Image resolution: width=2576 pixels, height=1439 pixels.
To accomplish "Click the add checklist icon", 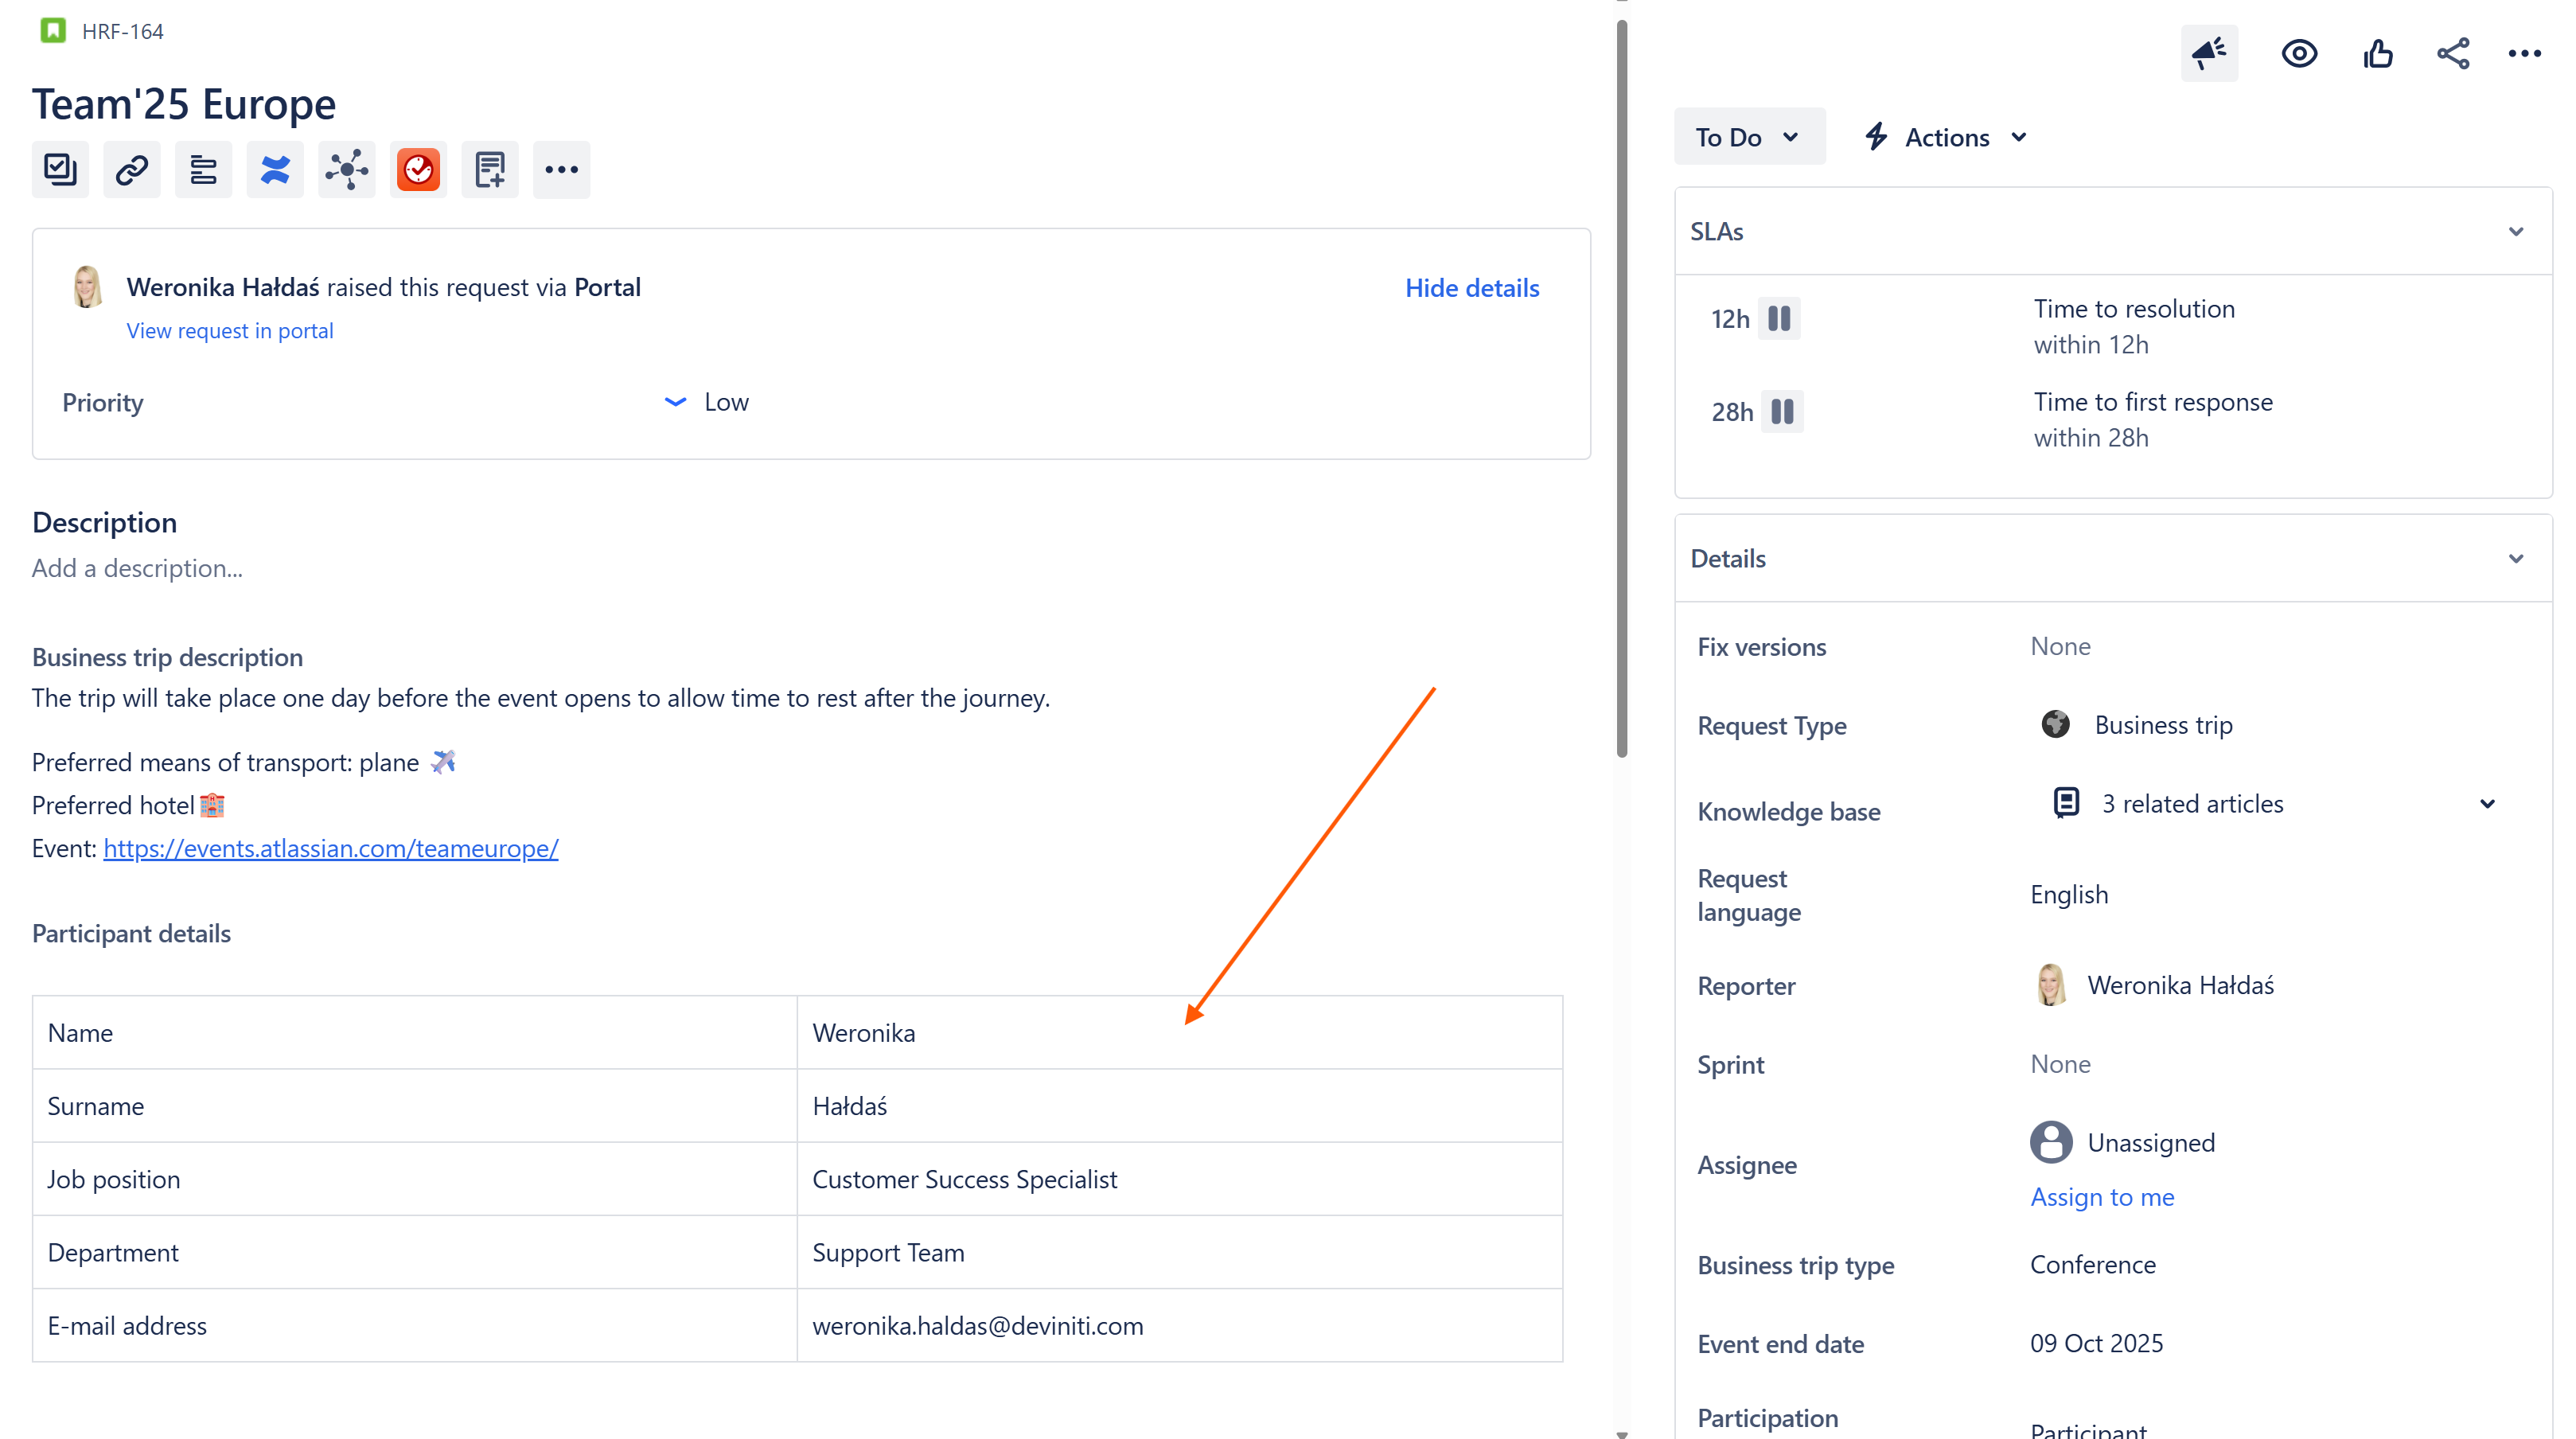I will (60, 169).
